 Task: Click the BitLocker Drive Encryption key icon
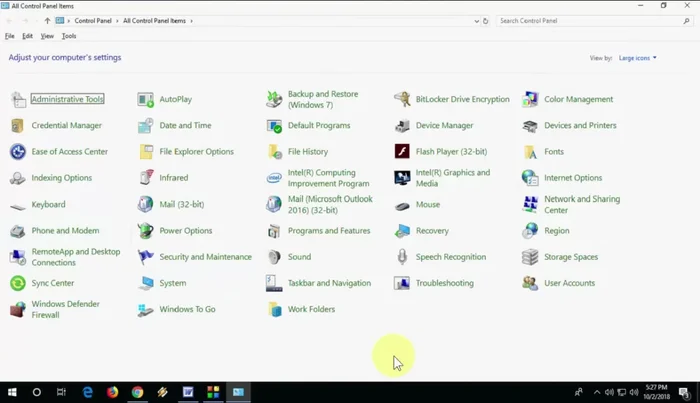pyautogui.click(x=402, y=100)
